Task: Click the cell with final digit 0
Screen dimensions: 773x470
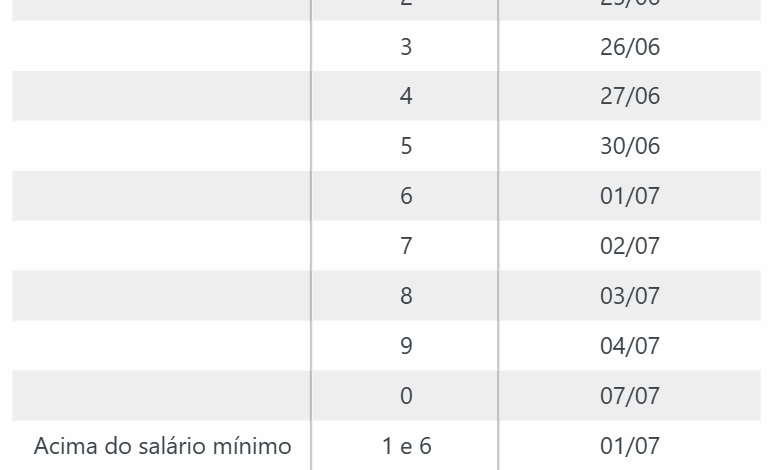Action: [x=406, y=396]
